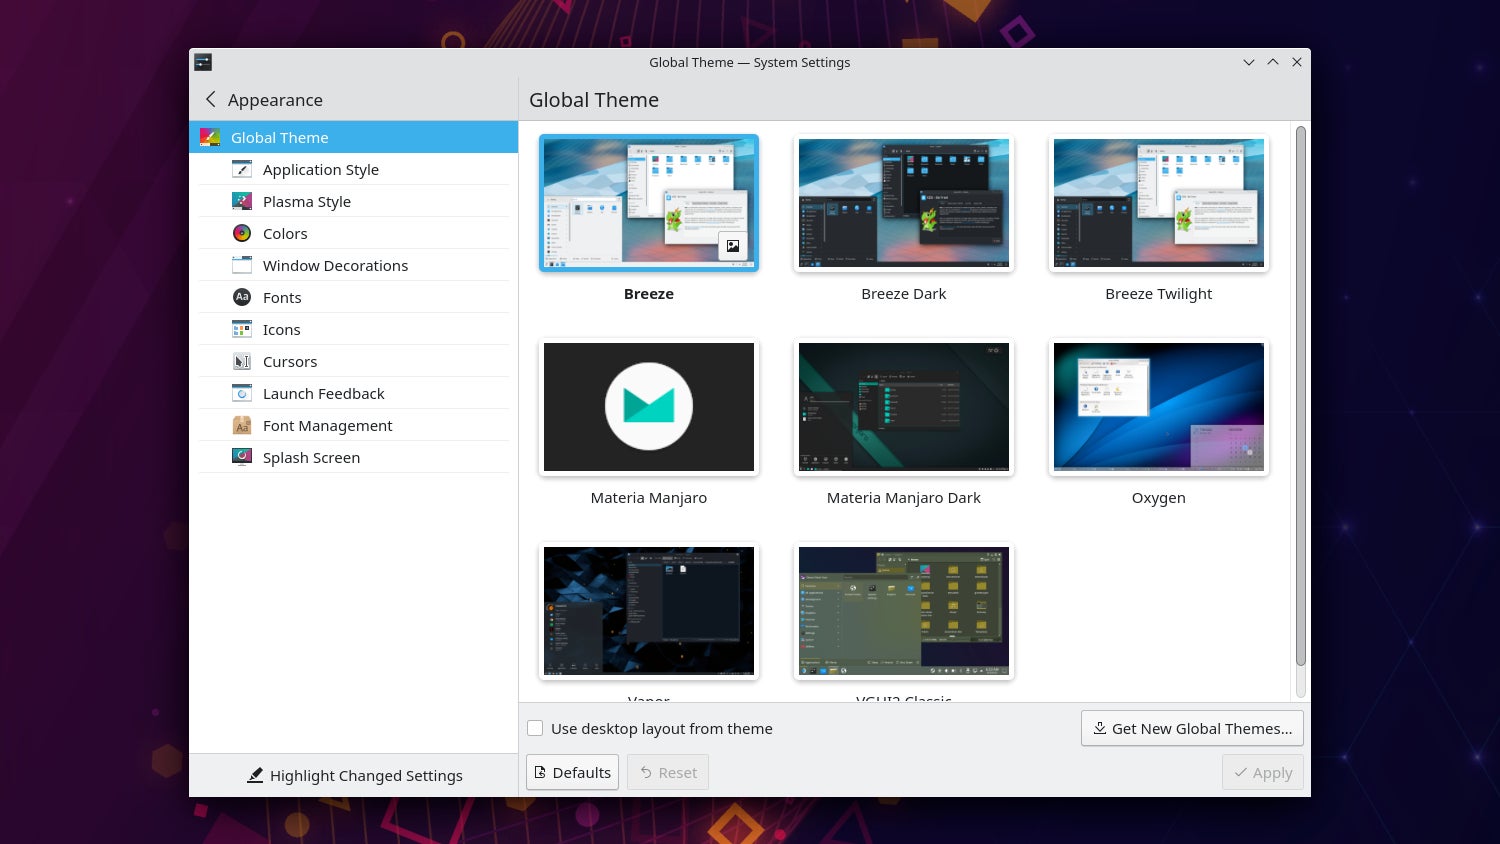Click the Fonts 'Aa' icon

(242, 298)
